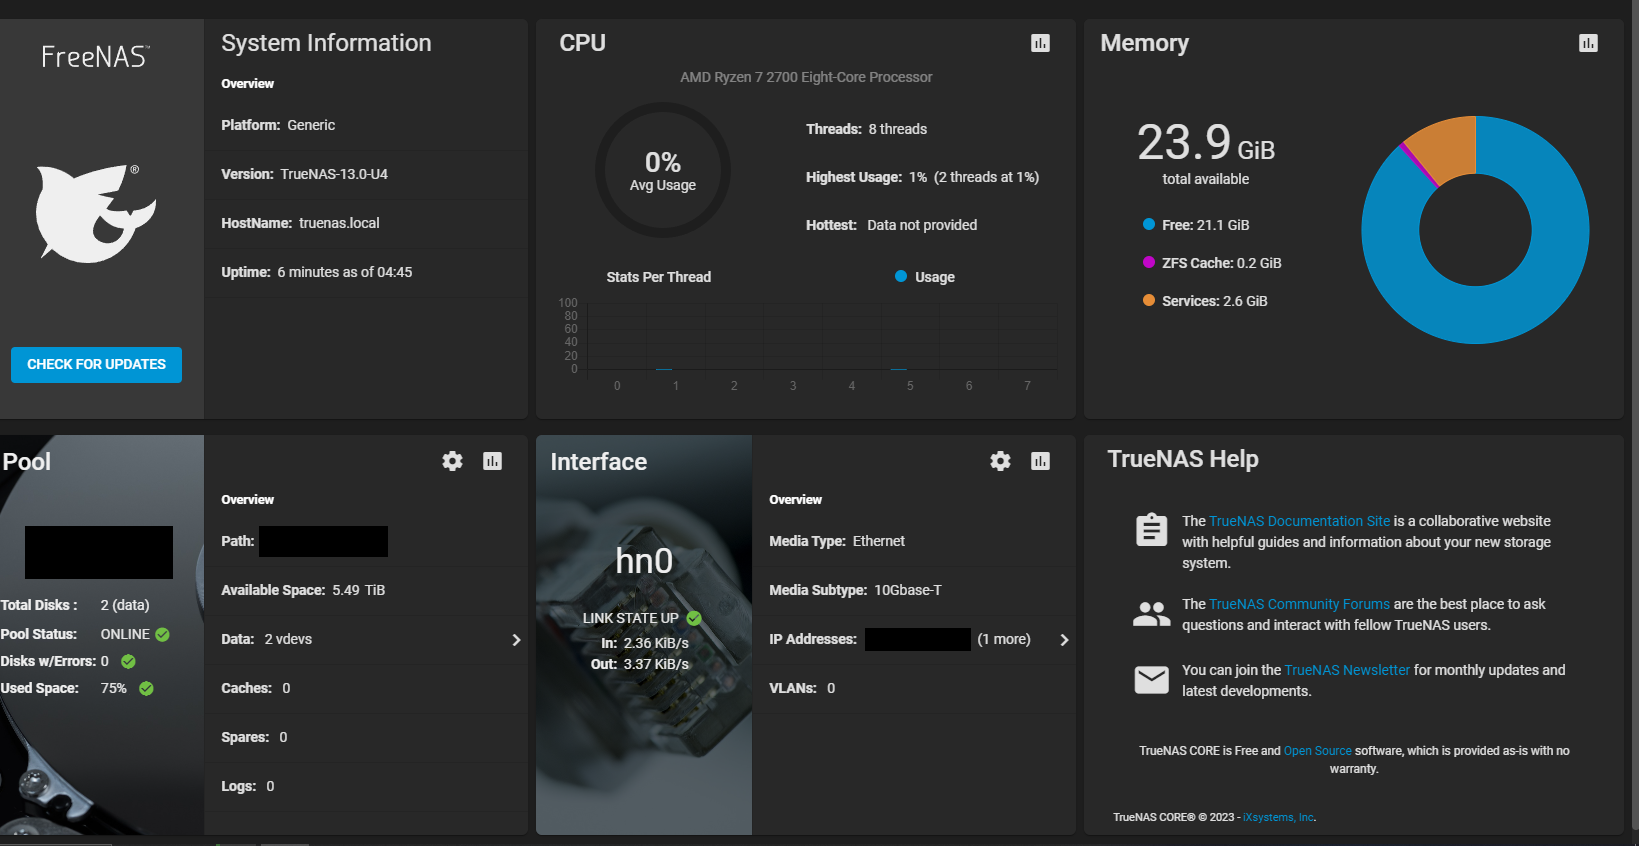Click the CPU average usage gauge
1639x846 pixels.
pos(663,170)
